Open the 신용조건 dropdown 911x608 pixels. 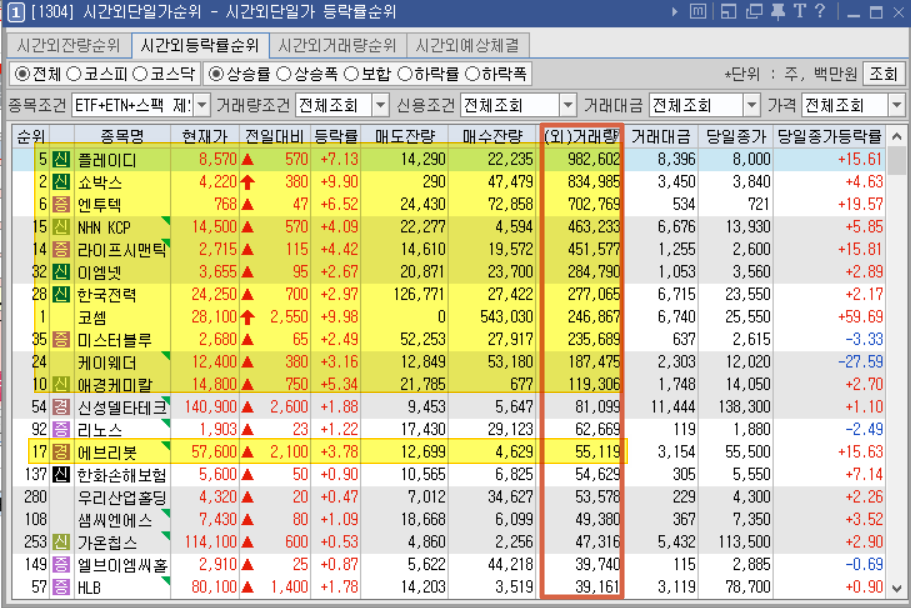pos(568,106)
